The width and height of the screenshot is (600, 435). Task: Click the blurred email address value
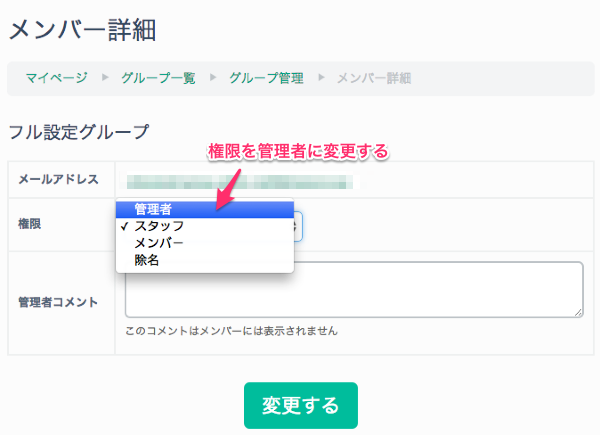pyautogui.click(x=238, y=180)
